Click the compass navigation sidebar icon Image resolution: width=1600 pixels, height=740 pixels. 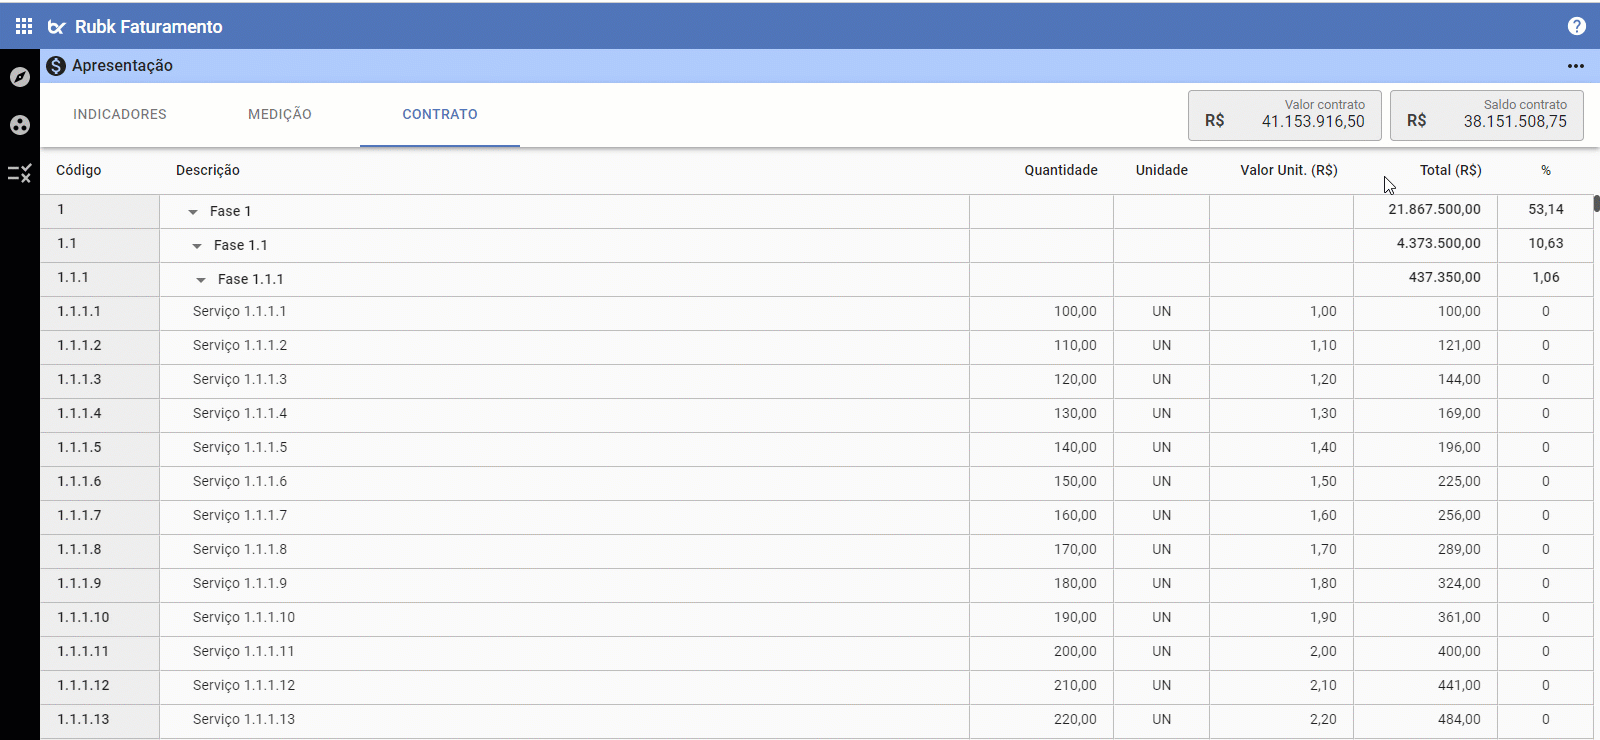coord(20,77)
